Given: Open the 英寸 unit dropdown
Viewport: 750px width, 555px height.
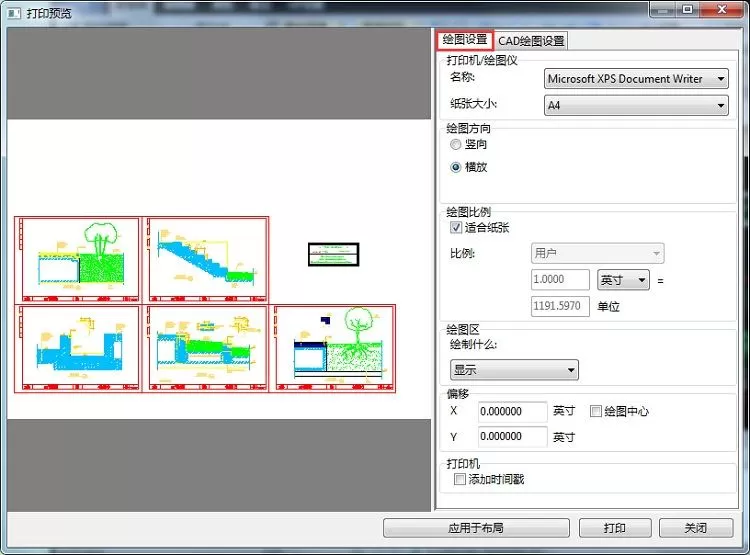Looking at the screenshot, I should point(623,280).
